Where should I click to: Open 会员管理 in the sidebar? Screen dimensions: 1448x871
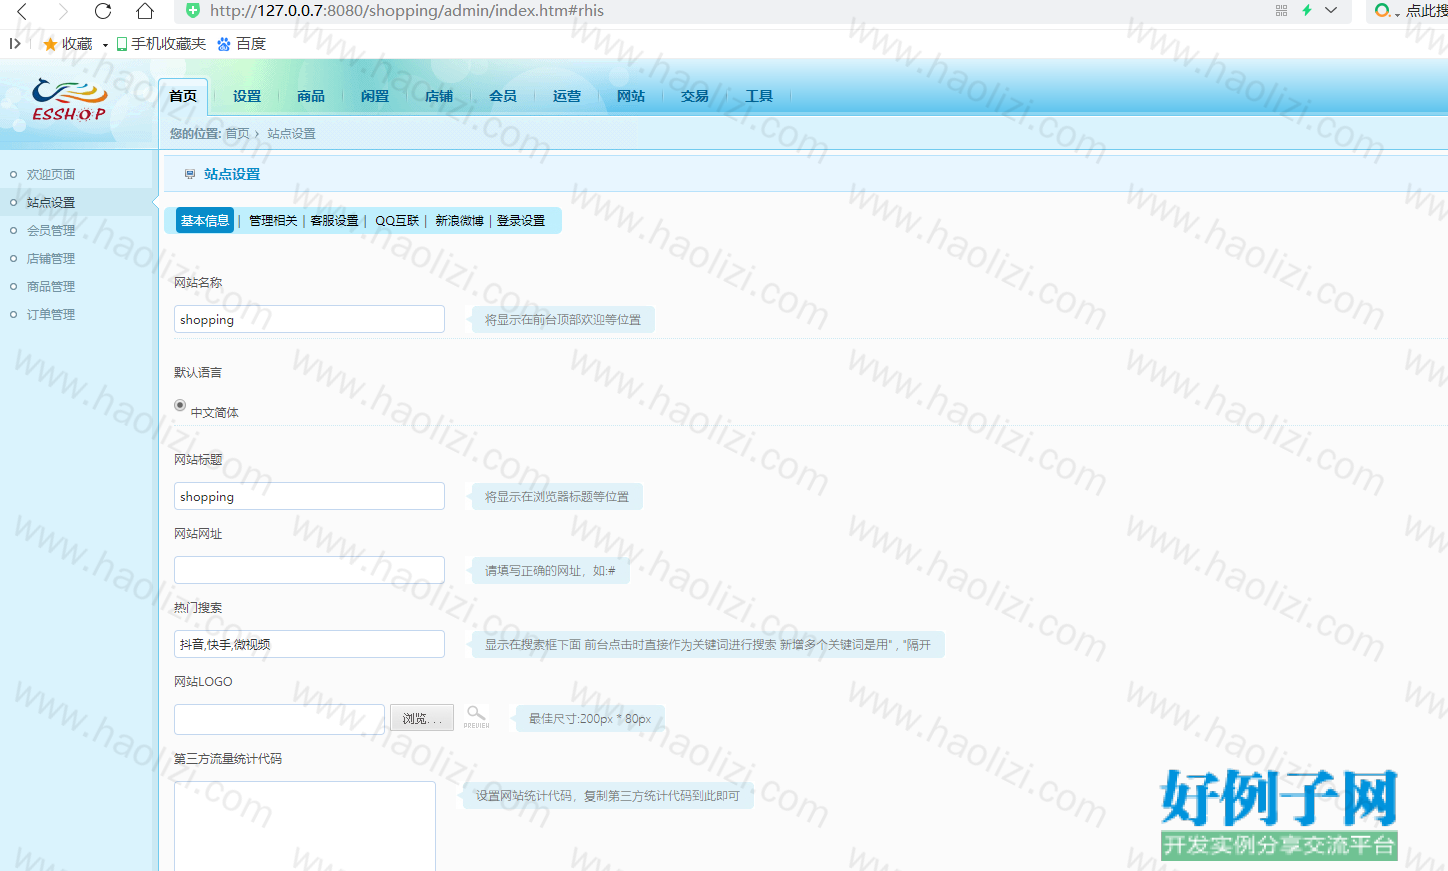pyautogui.click(x=51, y=230)
